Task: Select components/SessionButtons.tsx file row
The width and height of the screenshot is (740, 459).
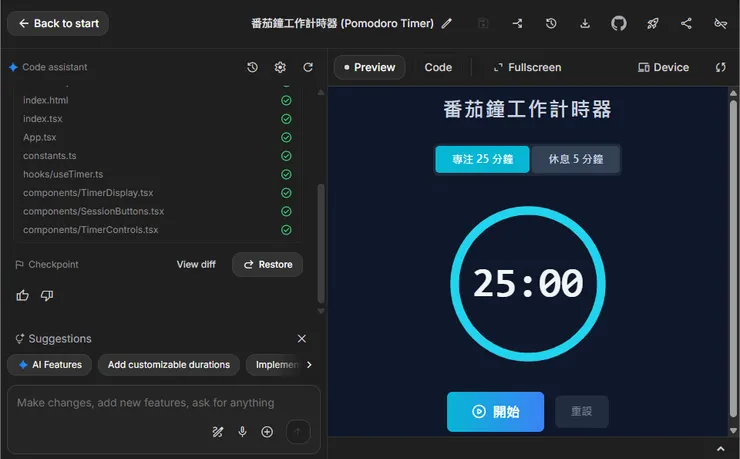Action: [x=157, y=211]
